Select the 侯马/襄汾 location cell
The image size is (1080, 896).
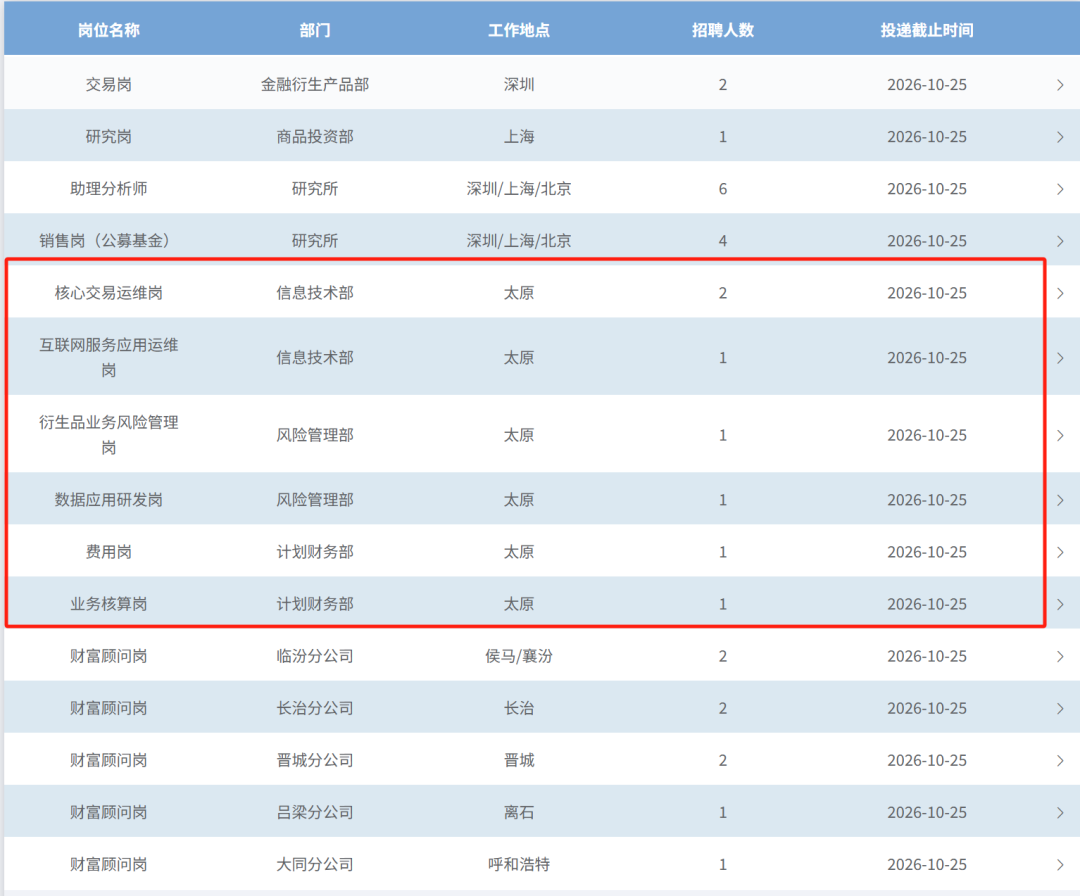[x=519, y=656]
